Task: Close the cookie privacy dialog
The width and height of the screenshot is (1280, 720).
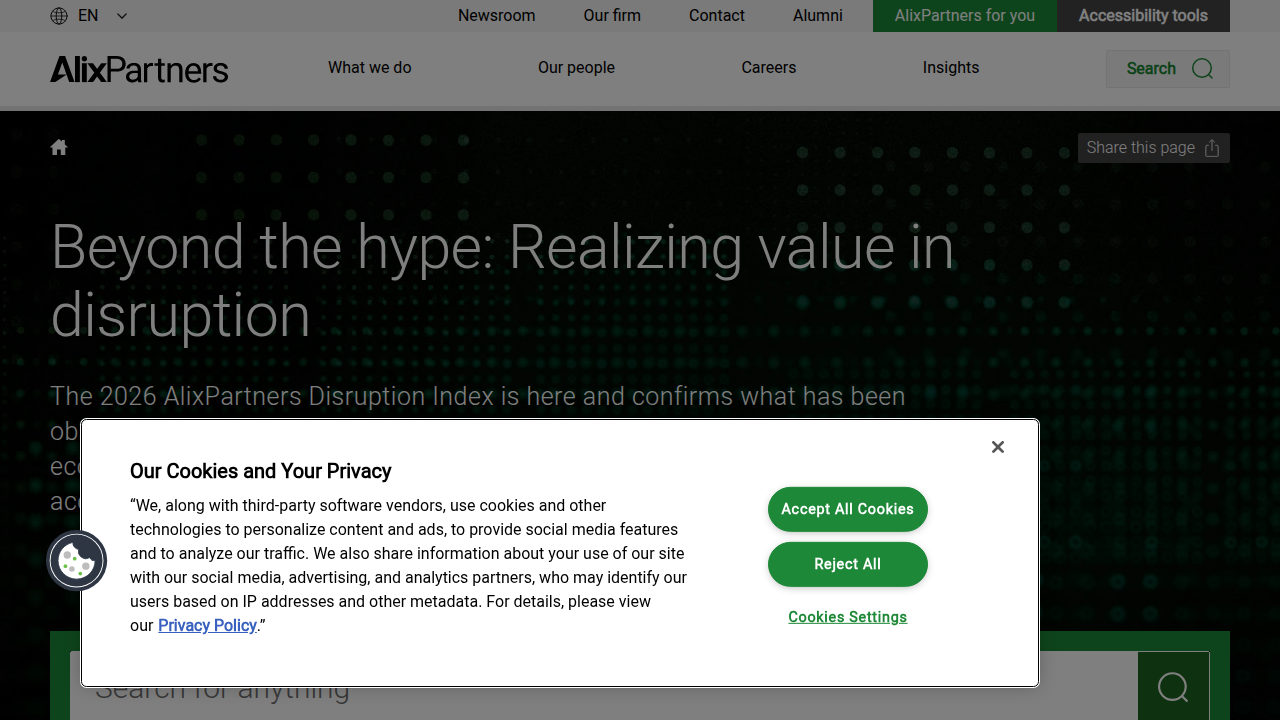Action: [x=998, y=447]
